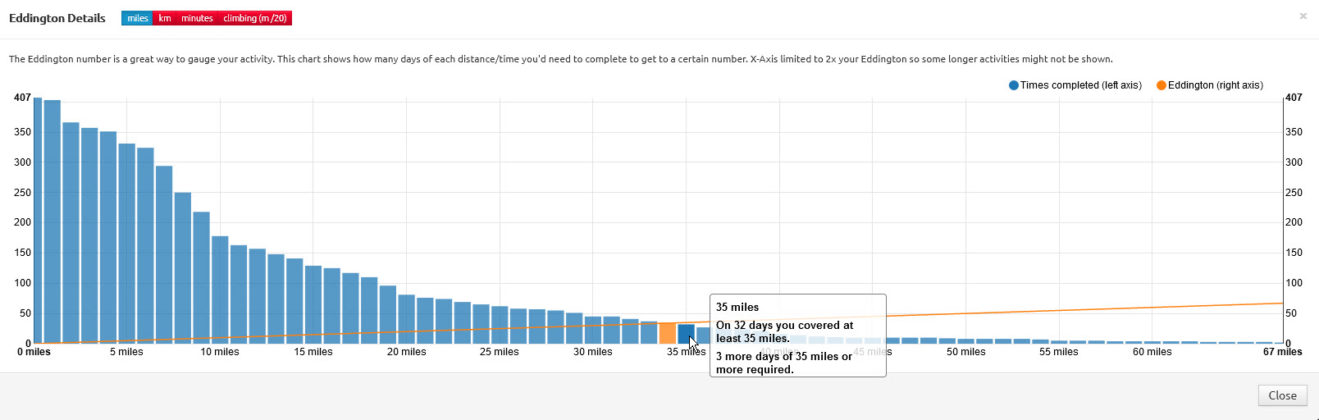Click the blue legend dot for Times completed

[1014, 85]
